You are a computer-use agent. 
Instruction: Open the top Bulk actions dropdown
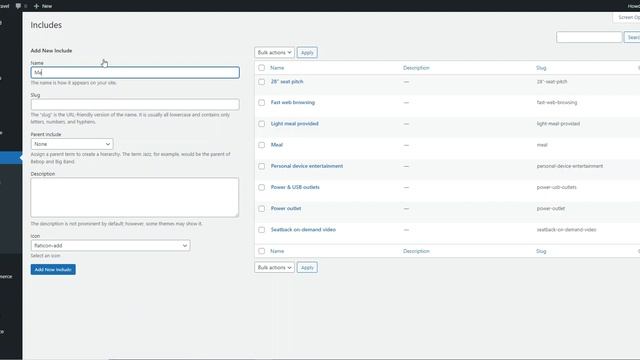pos(274,53)
